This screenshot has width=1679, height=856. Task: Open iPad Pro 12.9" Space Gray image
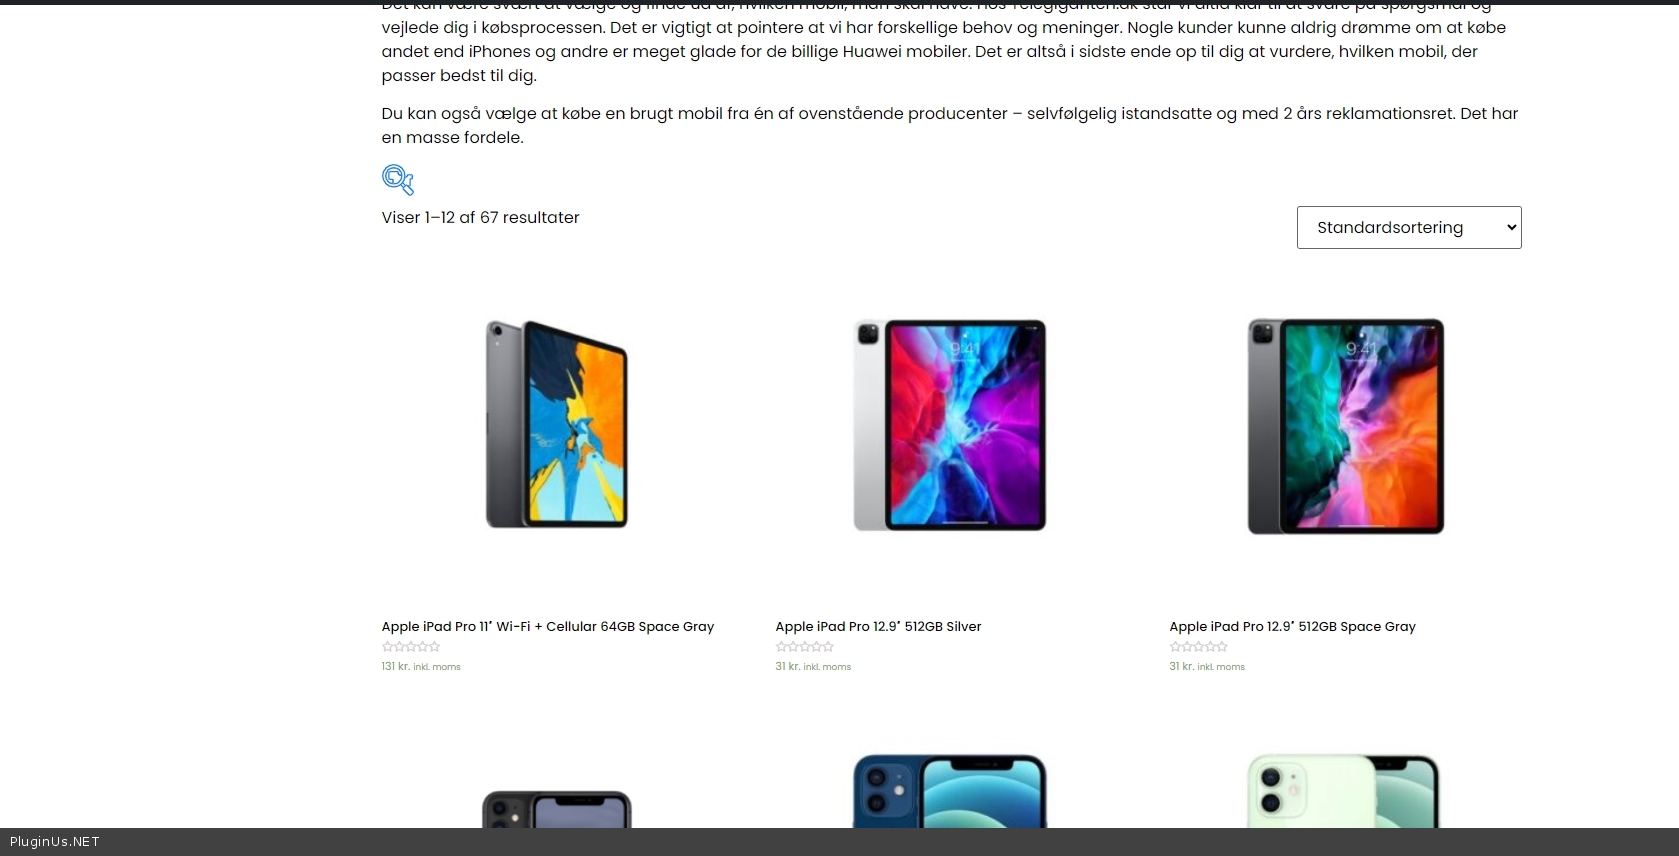[x=1345, y=426]
